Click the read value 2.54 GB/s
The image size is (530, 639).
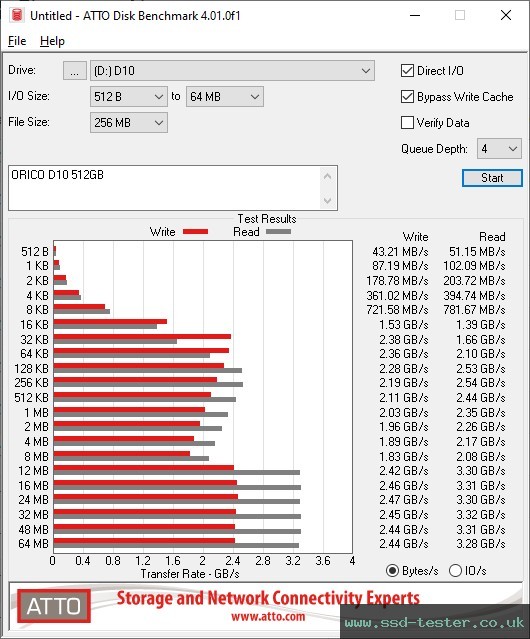[481, 383]
